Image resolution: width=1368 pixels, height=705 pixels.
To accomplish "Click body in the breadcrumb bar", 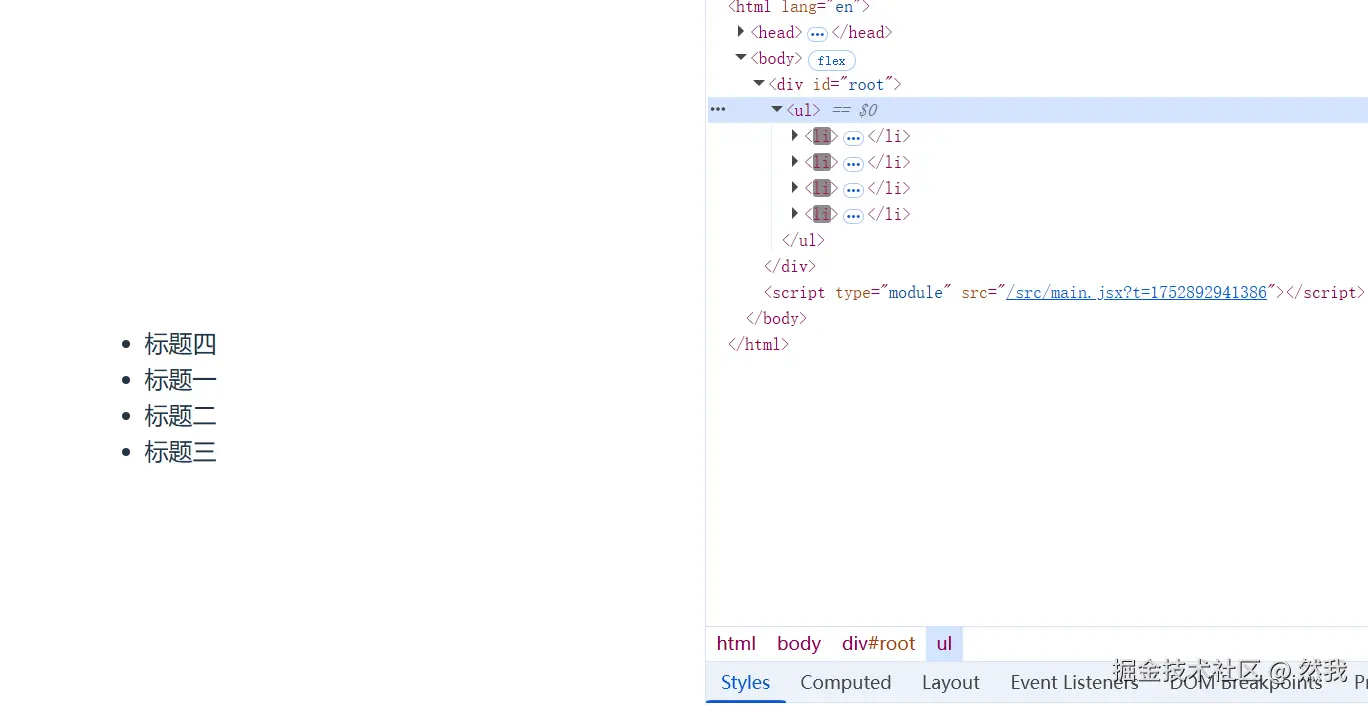I will point(799,644).
